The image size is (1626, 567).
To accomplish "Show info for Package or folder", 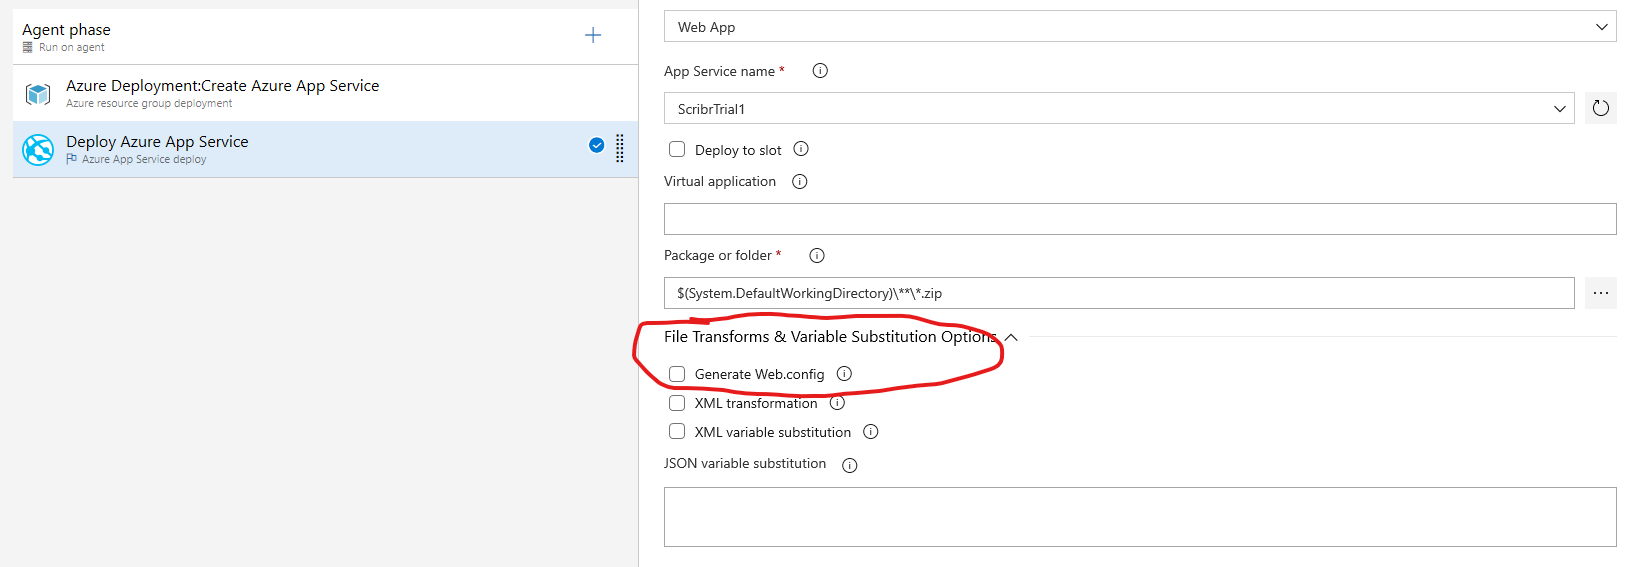I will click(817, 256).
